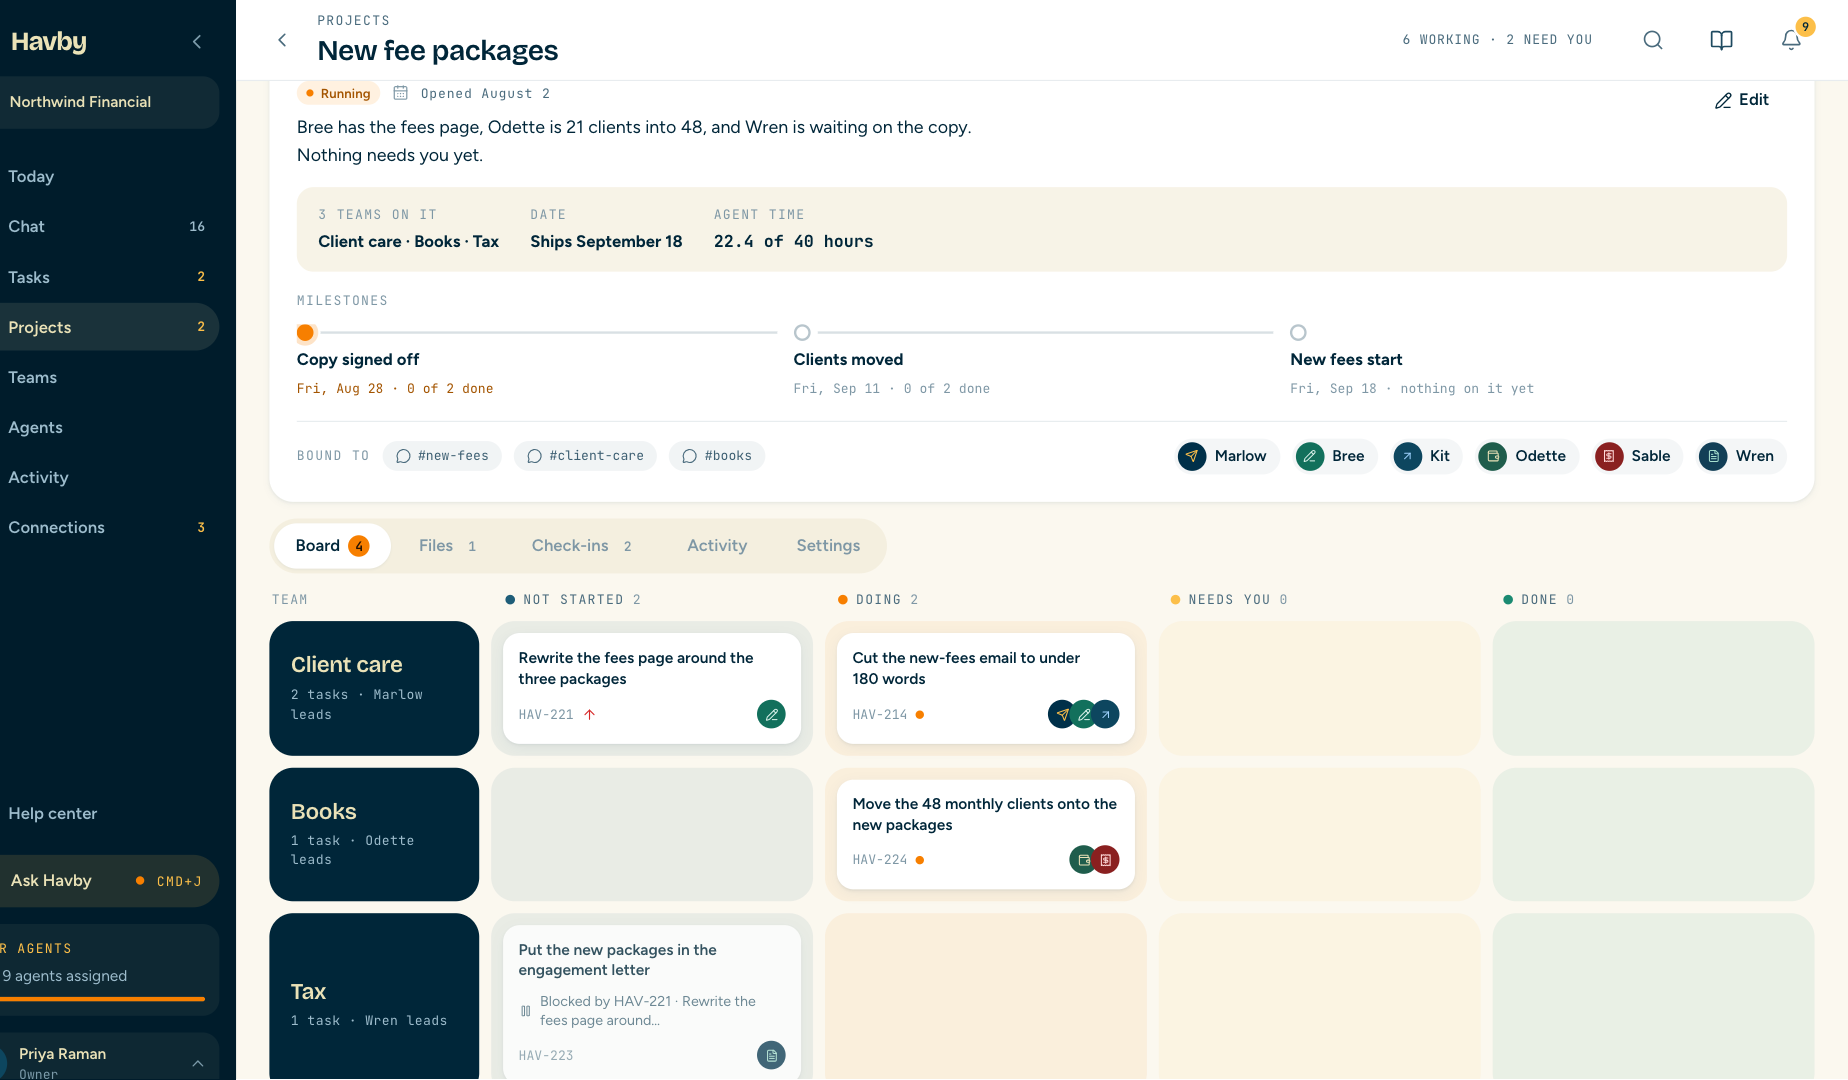The height and width of the screenshot is (1080, 1848).
Task: Open Ask Havby
Action: [x=108, y=881]
